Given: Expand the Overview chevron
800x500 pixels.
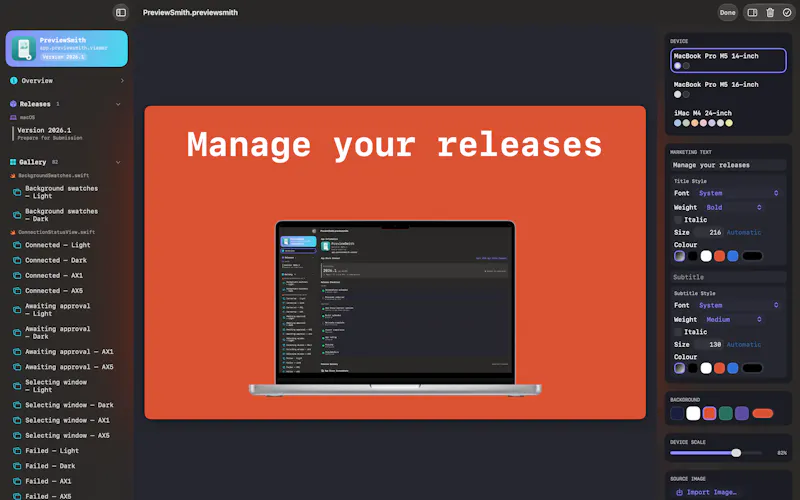Looking at the screenshot, I should pyautogui.click(x=122, y=81).
